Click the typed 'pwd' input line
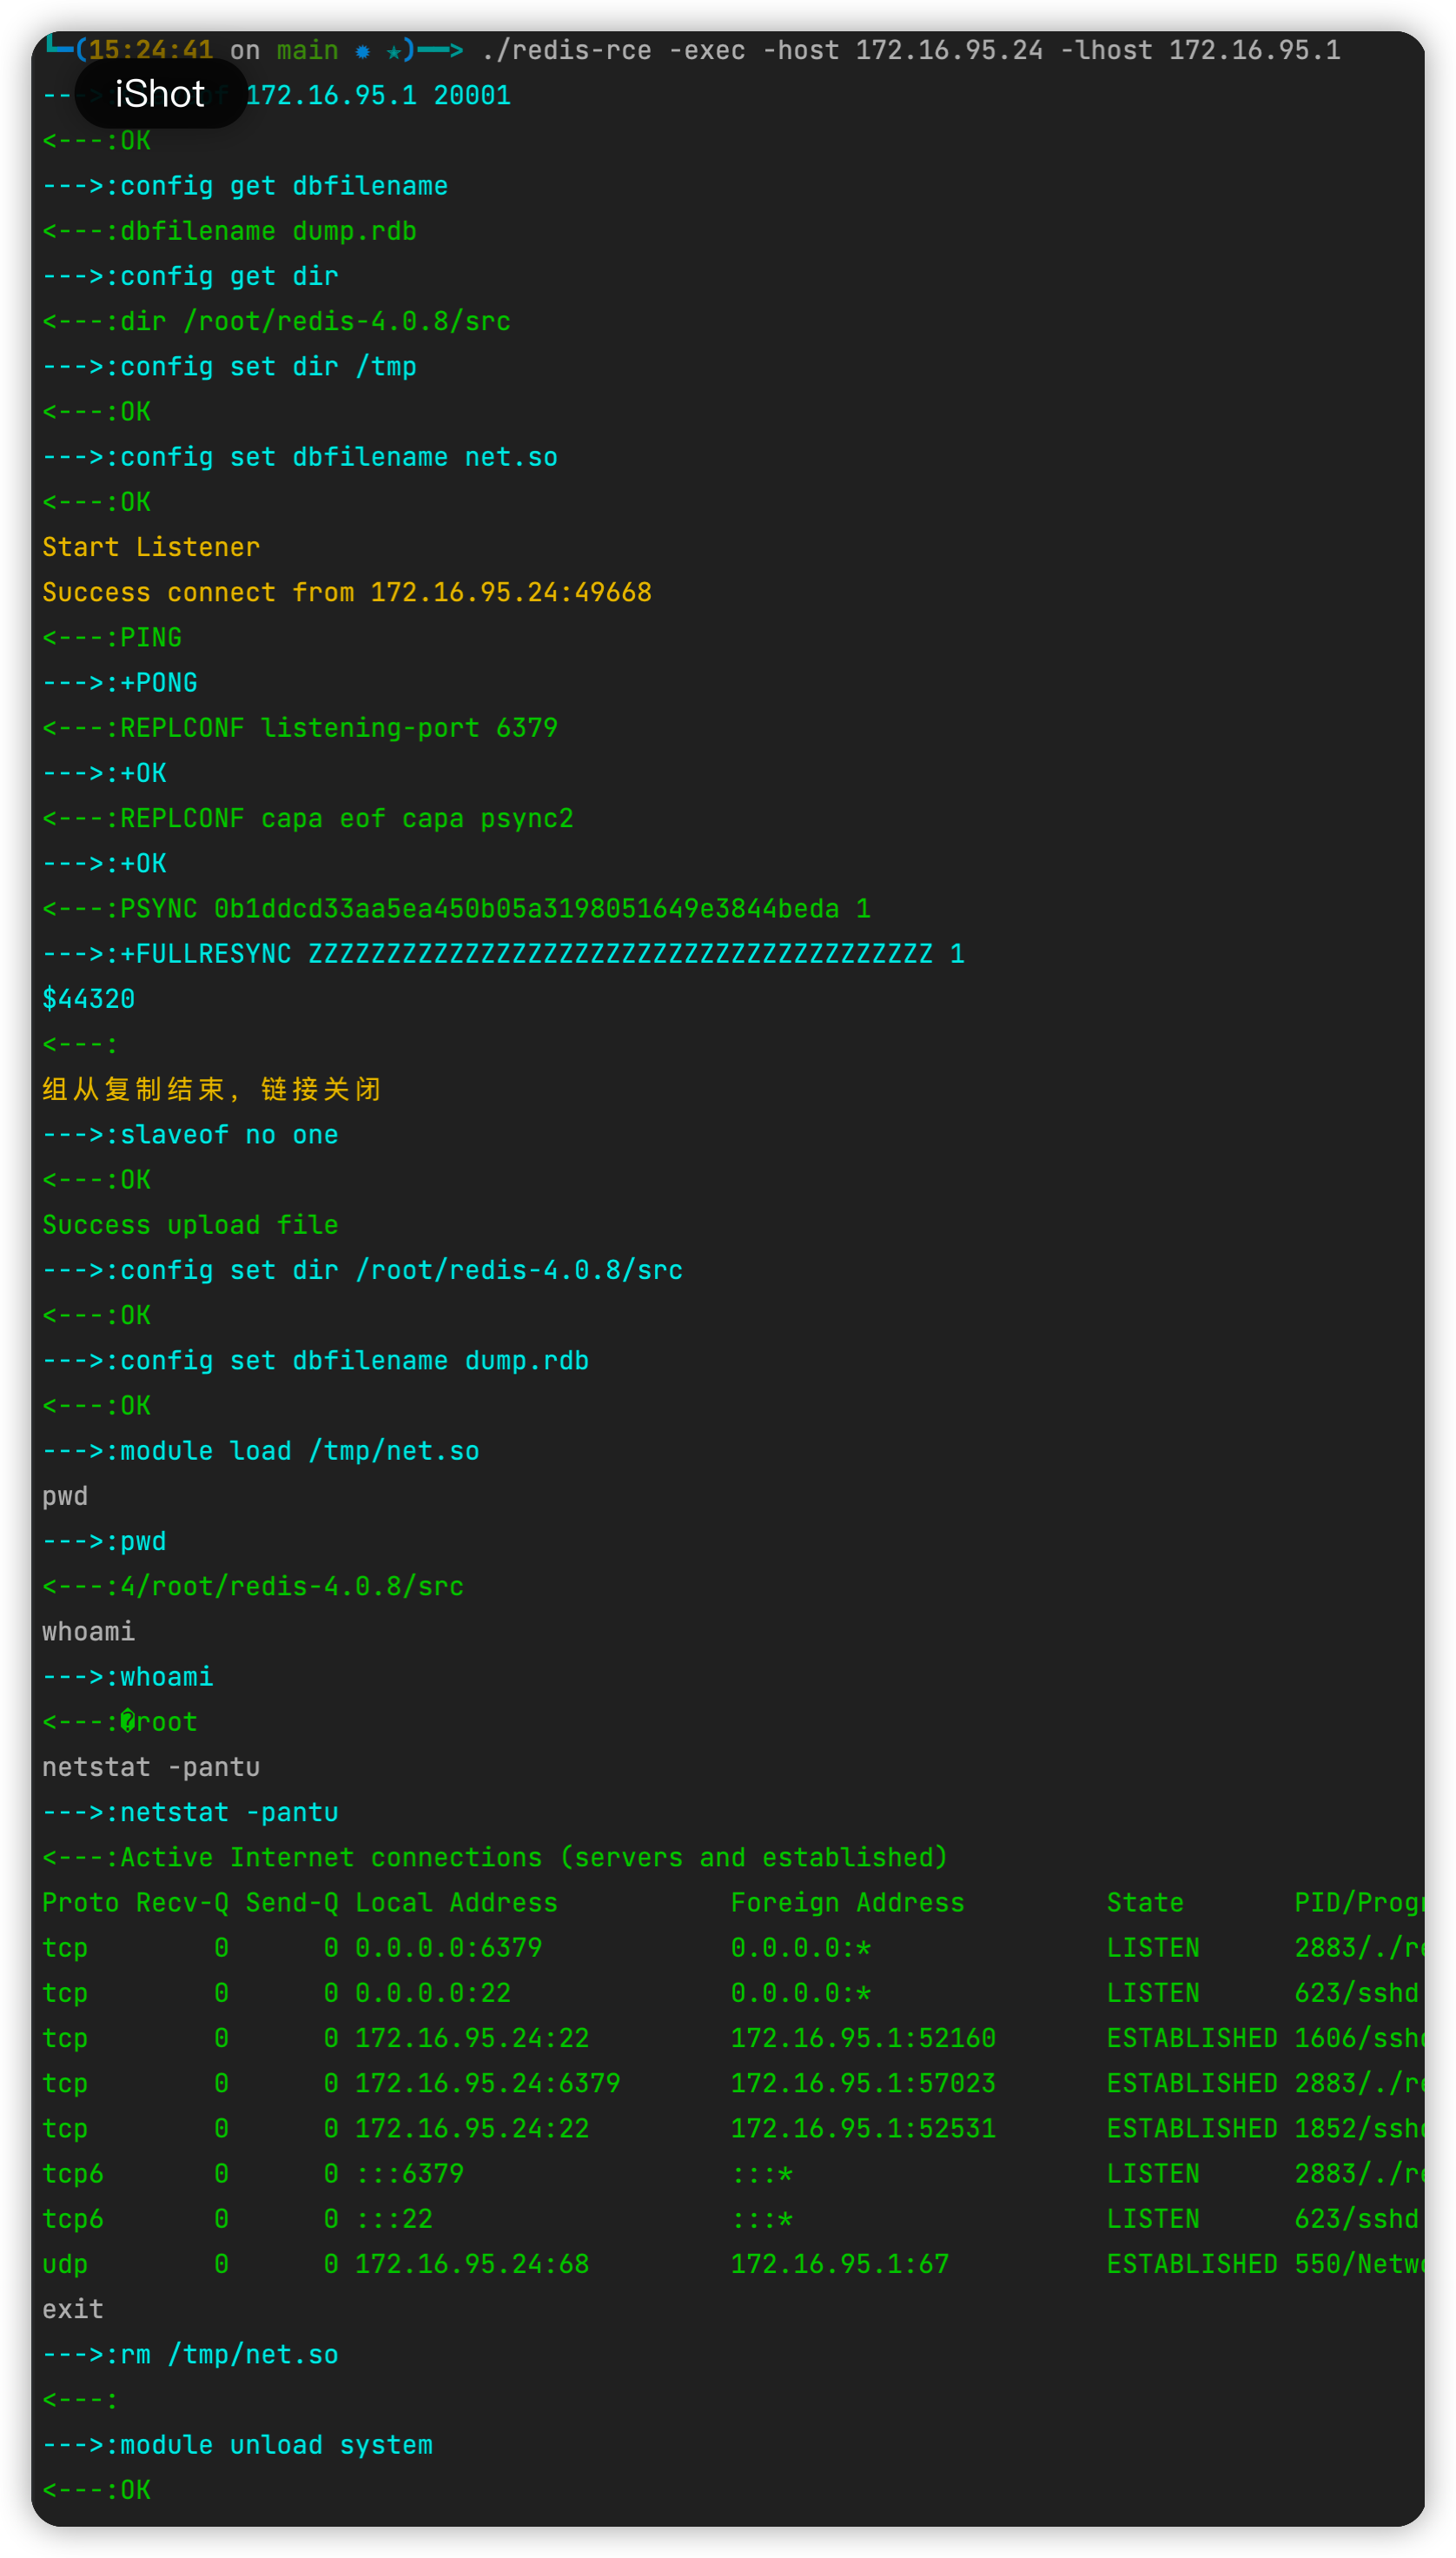 click(65, 1495)
